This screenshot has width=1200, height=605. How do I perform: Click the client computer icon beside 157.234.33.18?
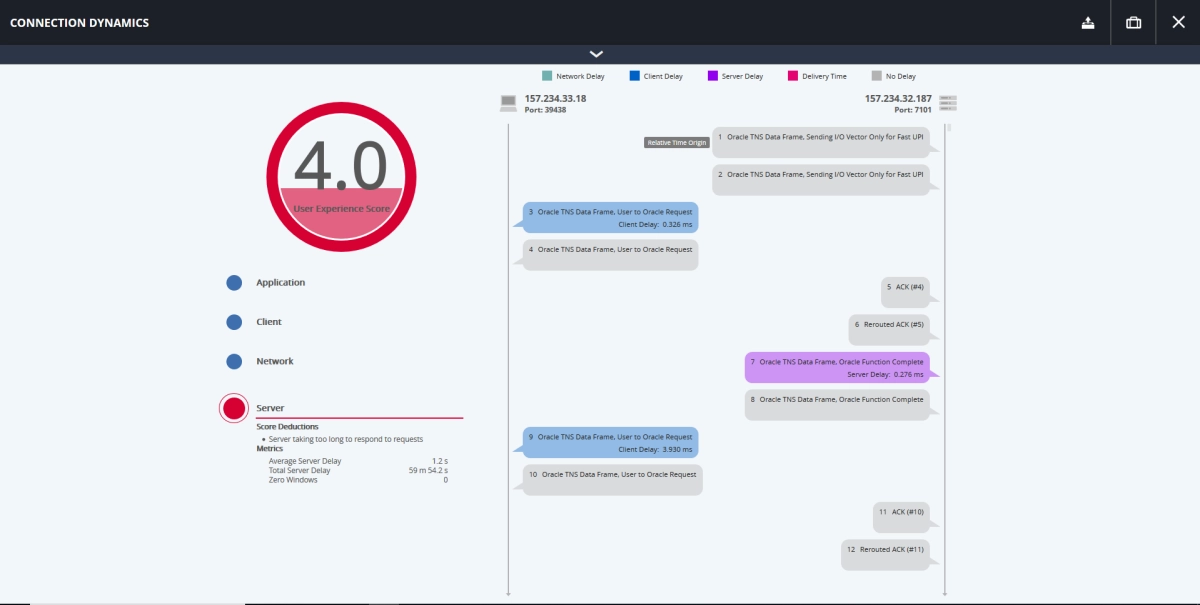click(508, 103)
